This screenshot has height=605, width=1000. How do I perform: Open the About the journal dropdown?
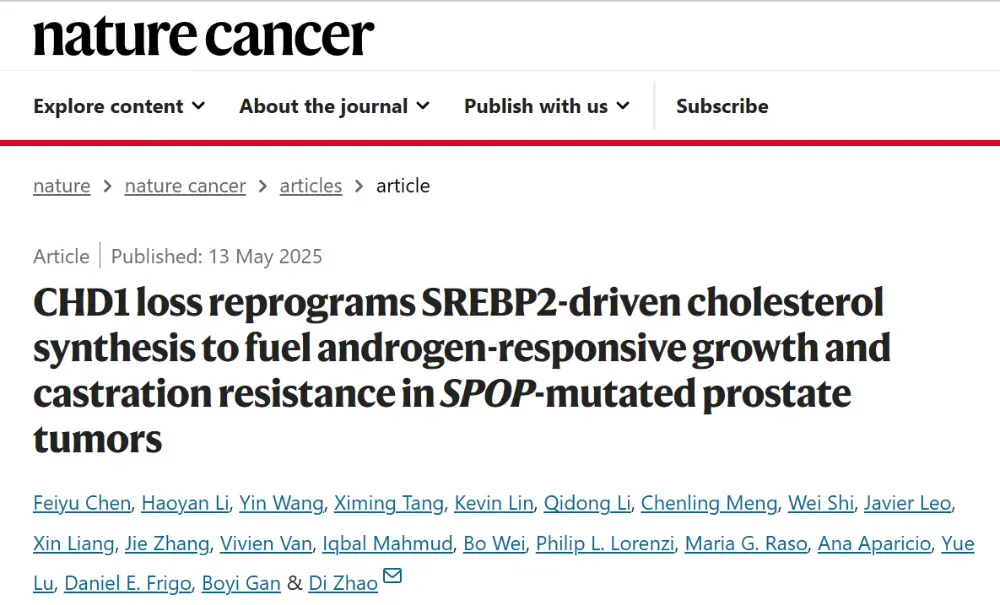(x=334, y=106)
